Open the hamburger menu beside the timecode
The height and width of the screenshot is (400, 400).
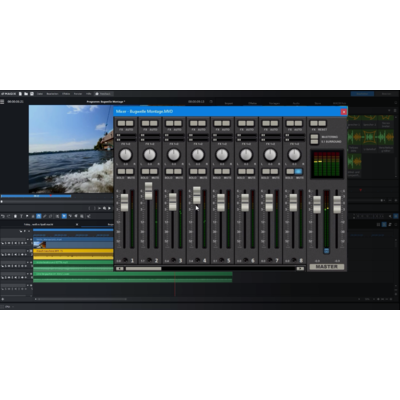[x=2, y=101]
